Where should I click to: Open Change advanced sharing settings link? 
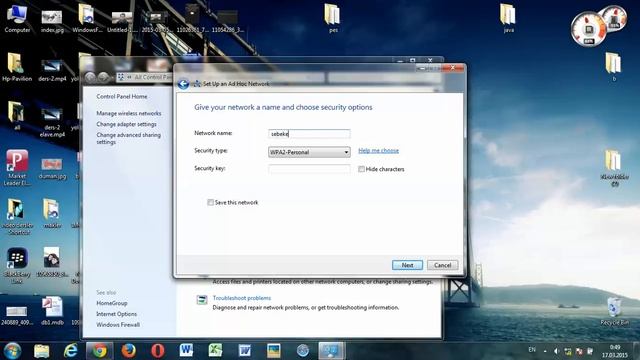[128, 138]
